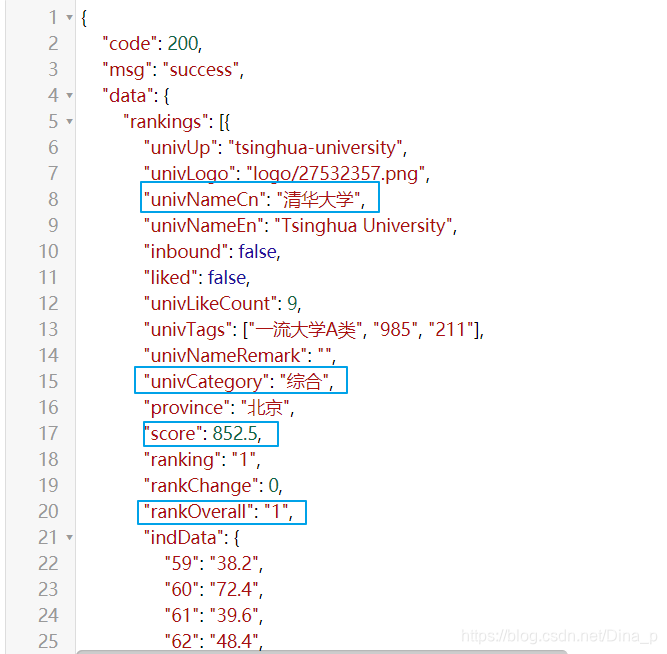Click the "ranking": "1" line
This screenshot has height=654, width=667.
pyautogui.click(x=202, y=460)
